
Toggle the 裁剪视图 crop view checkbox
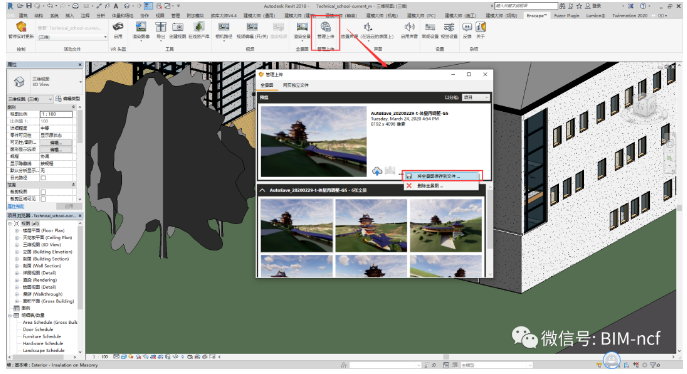point(43,192)
